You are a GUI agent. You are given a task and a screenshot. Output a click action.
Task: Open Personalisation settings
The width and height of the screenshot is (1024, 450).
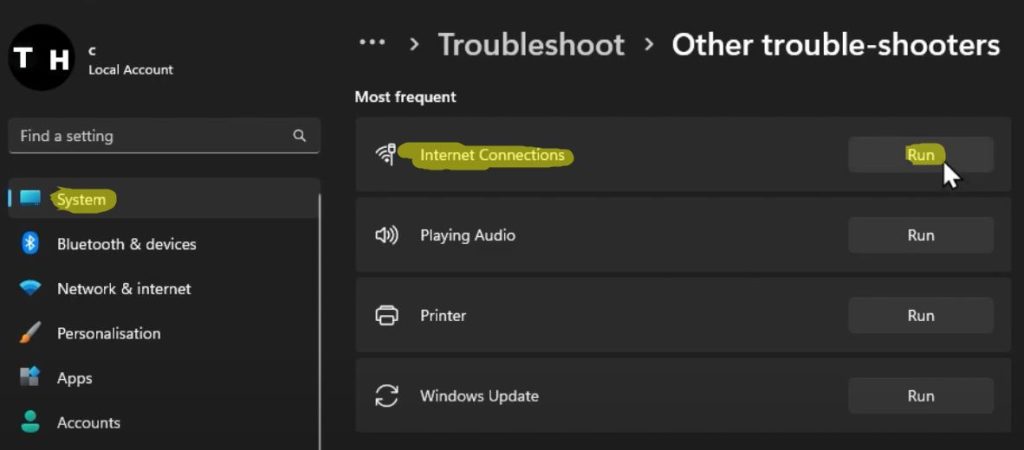(x=163, y=333)
